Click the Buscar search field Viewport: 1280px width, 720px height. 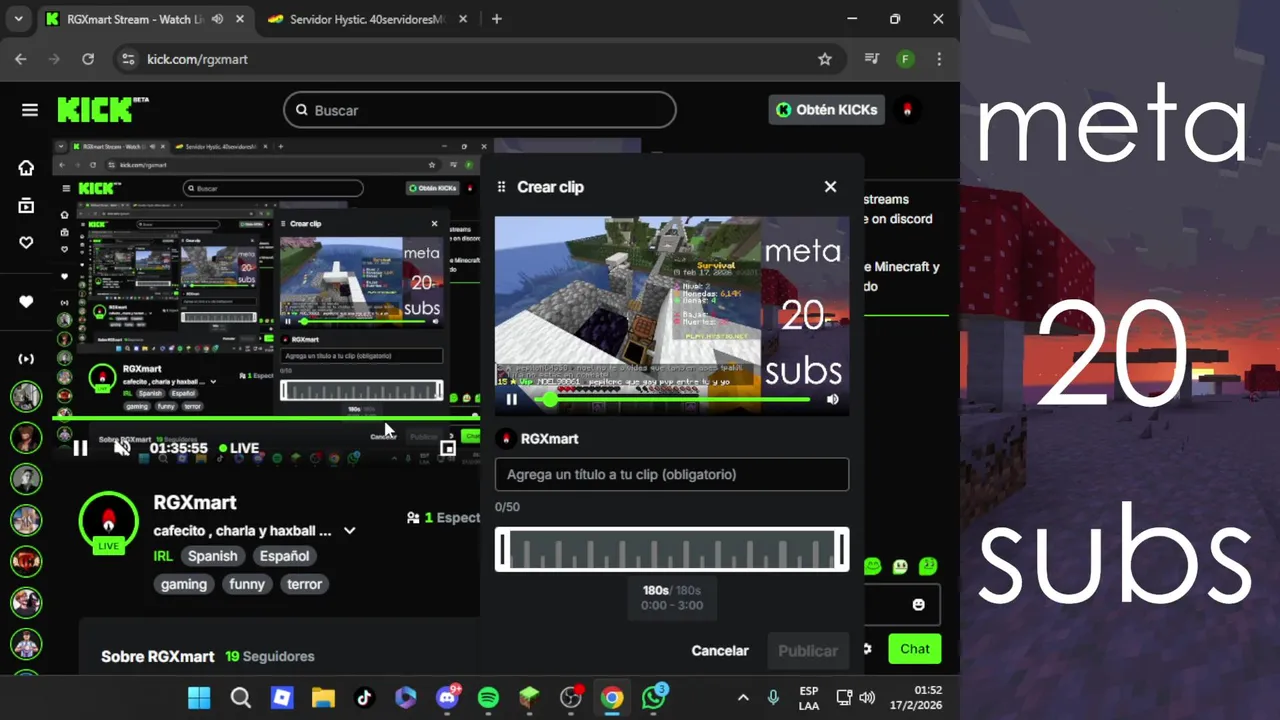pos(480,110)
